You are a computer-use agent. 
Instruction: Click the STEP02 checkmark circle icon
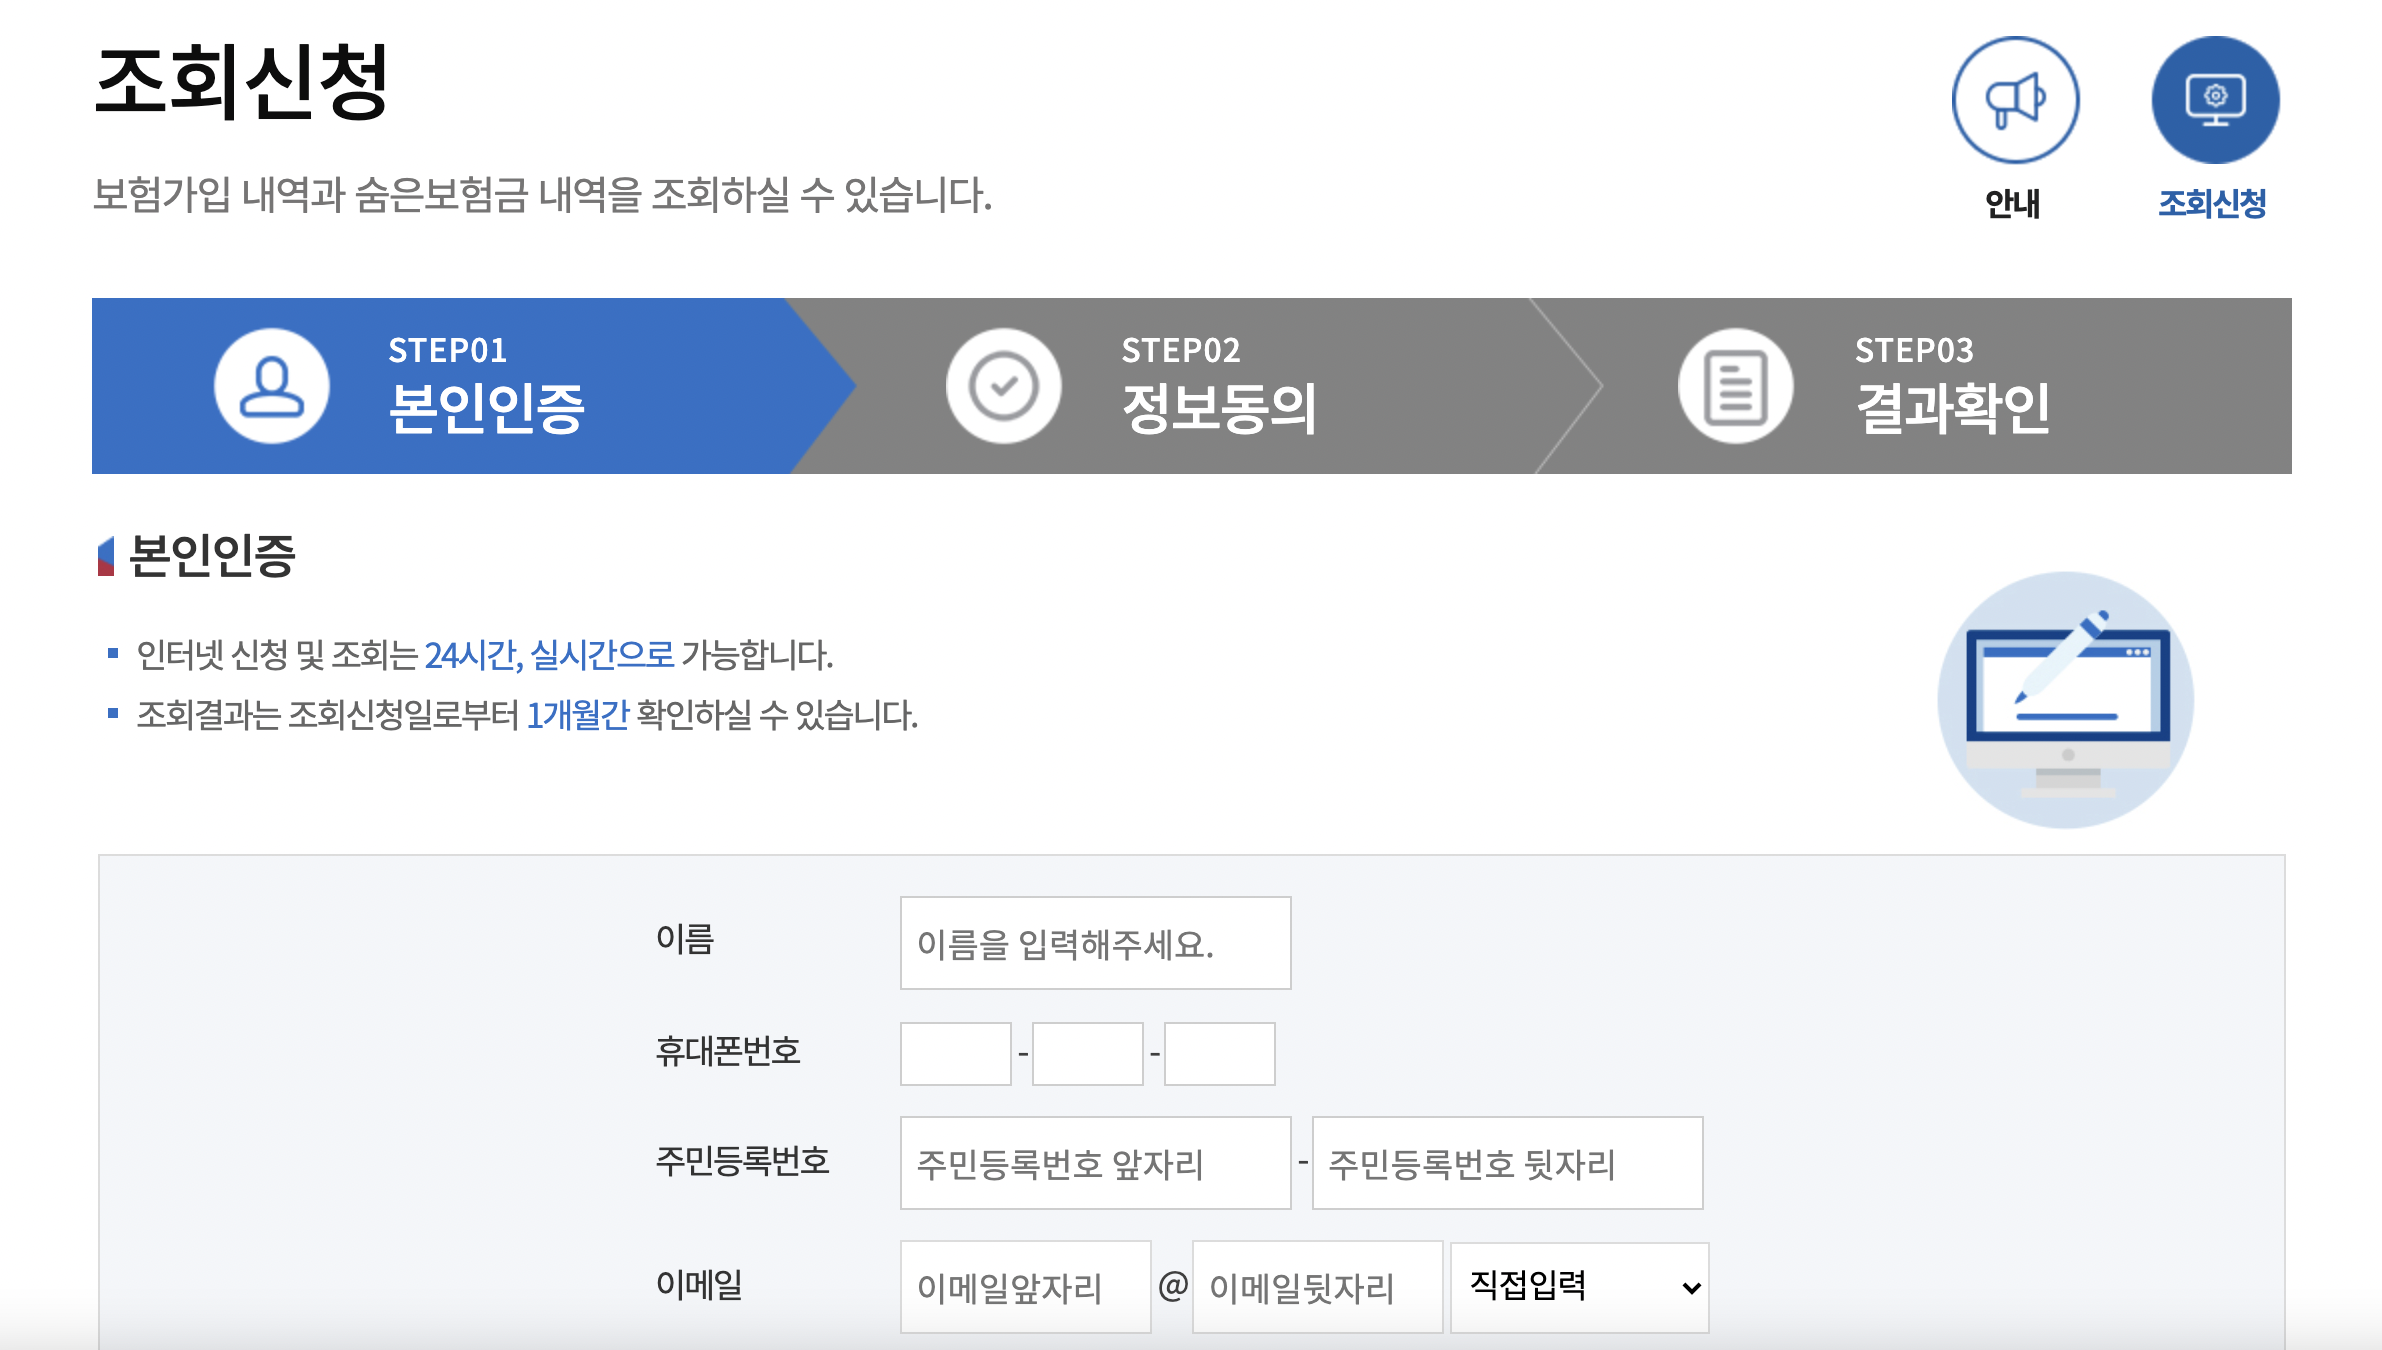(1003, 386)
